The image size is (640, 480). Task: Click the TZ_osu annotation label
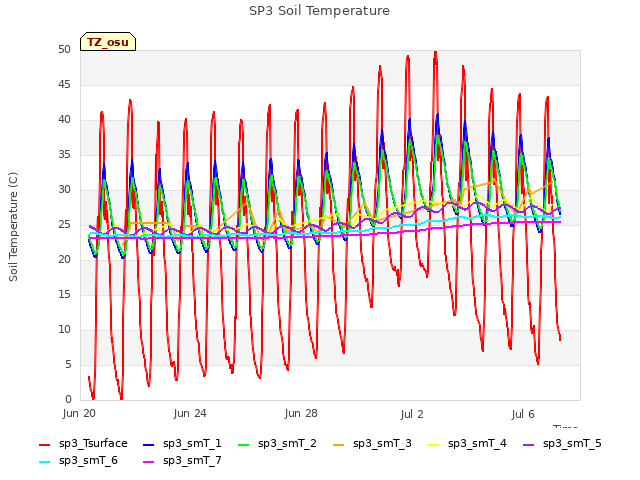[108, 42]
